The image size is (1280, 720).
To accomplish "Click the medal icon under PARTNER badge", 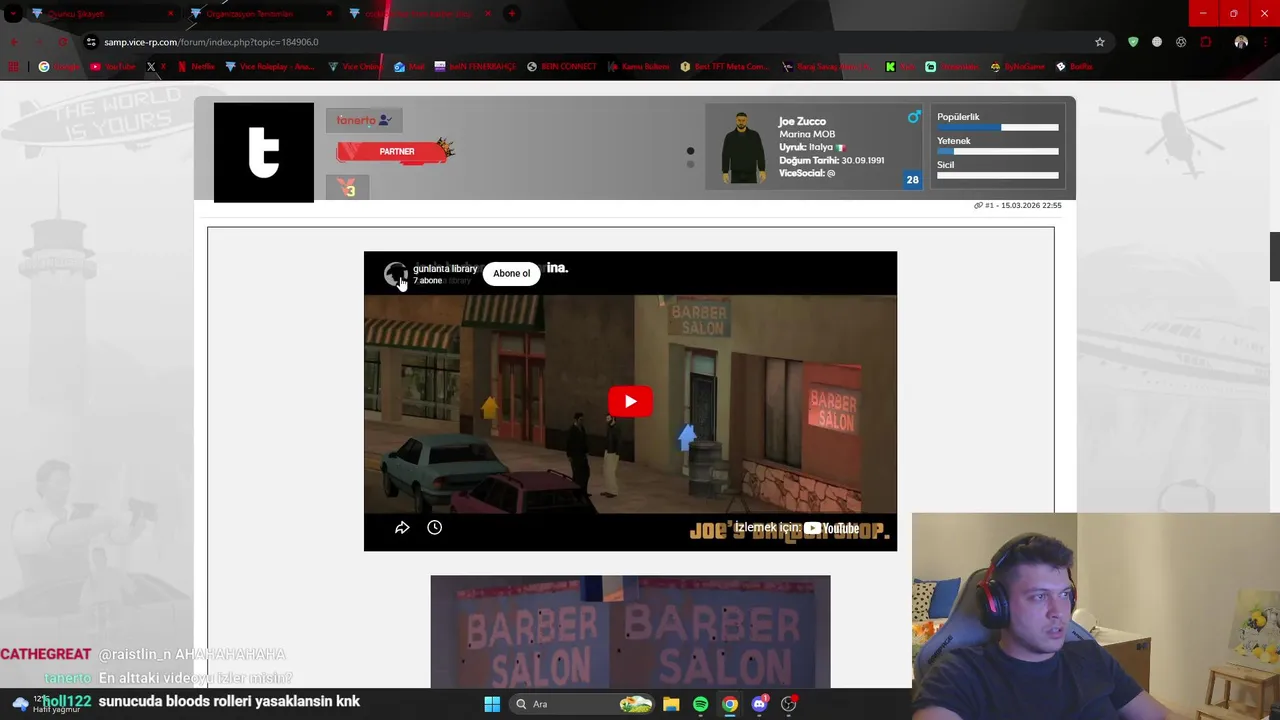I will click(x=348, y=187).
